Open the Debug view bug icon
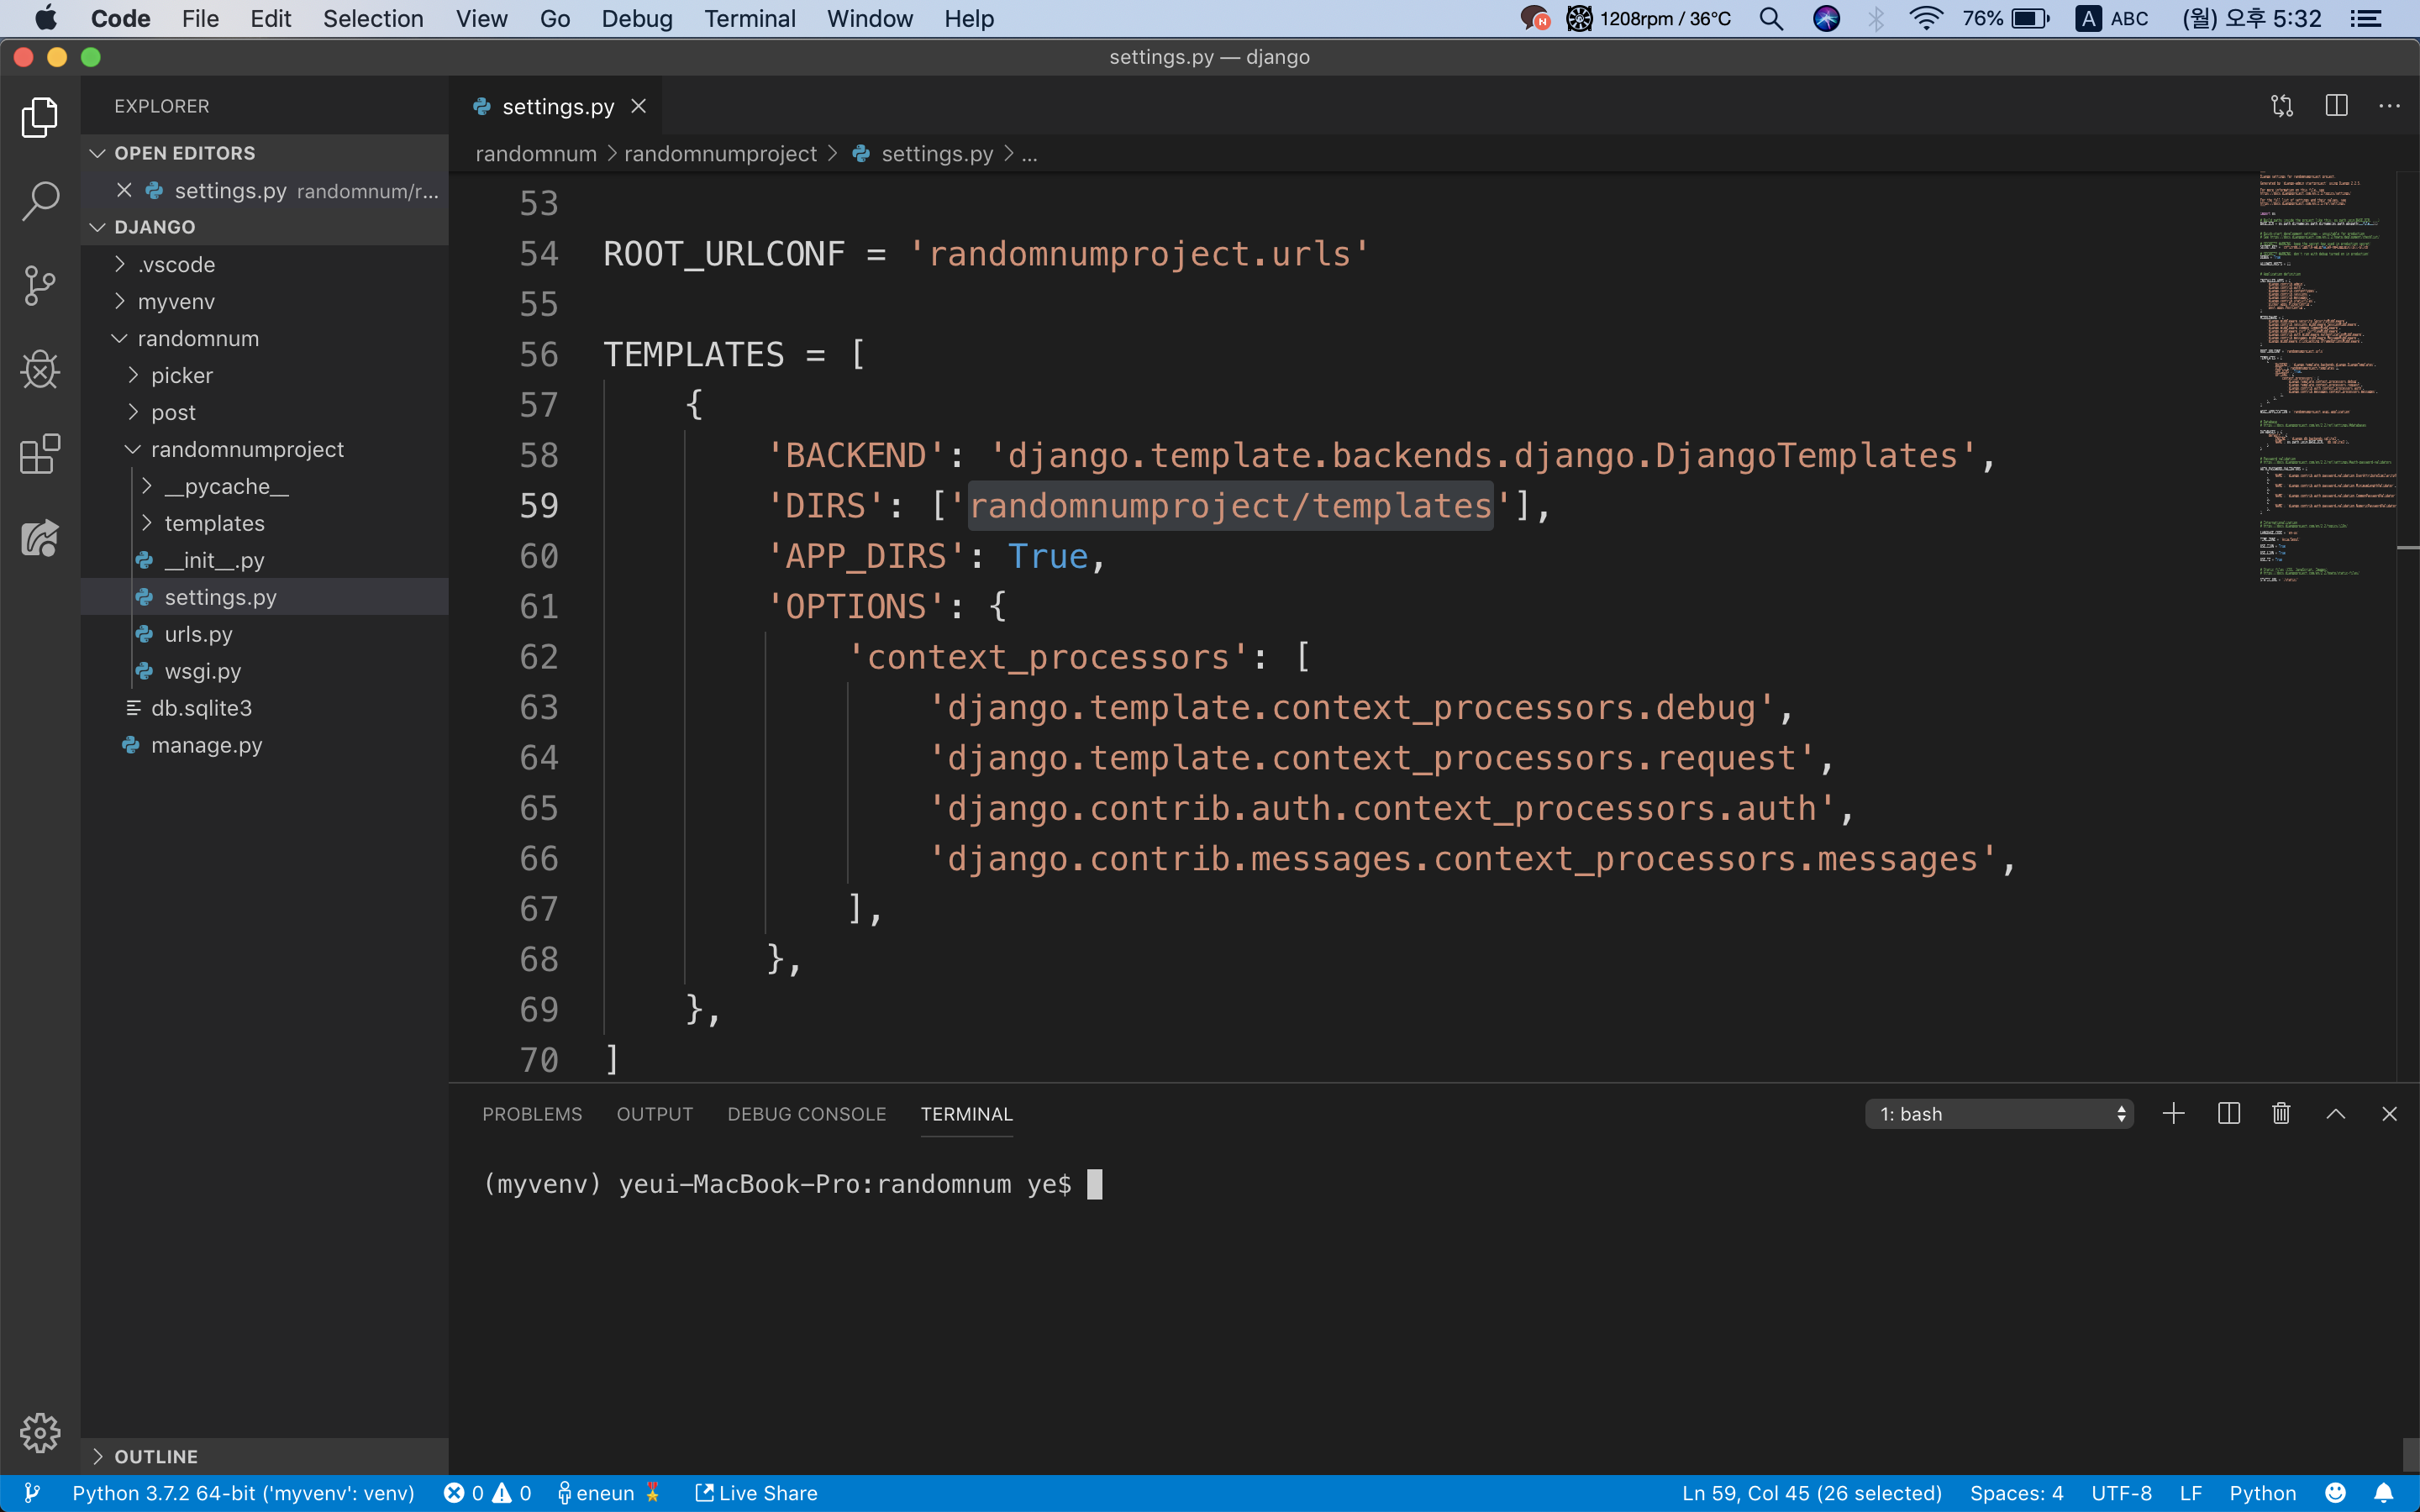 (x=40, y=370)
